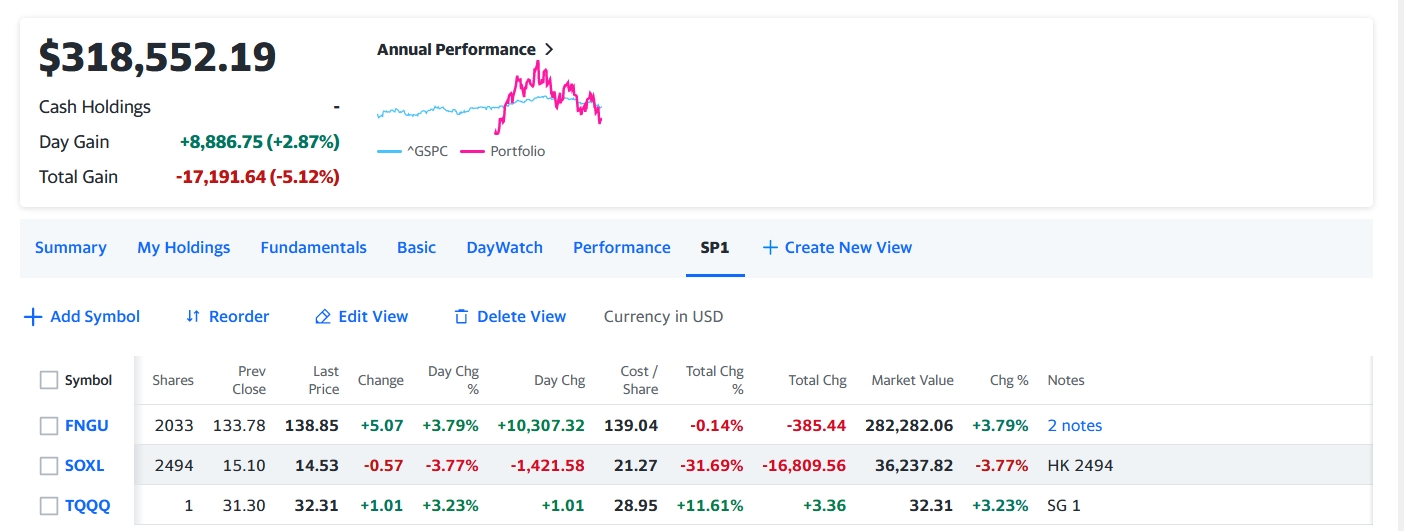Viewport: 1404px width, 531px height.
Task: Open the FNGU symbol link
Action: pos(87,426)
